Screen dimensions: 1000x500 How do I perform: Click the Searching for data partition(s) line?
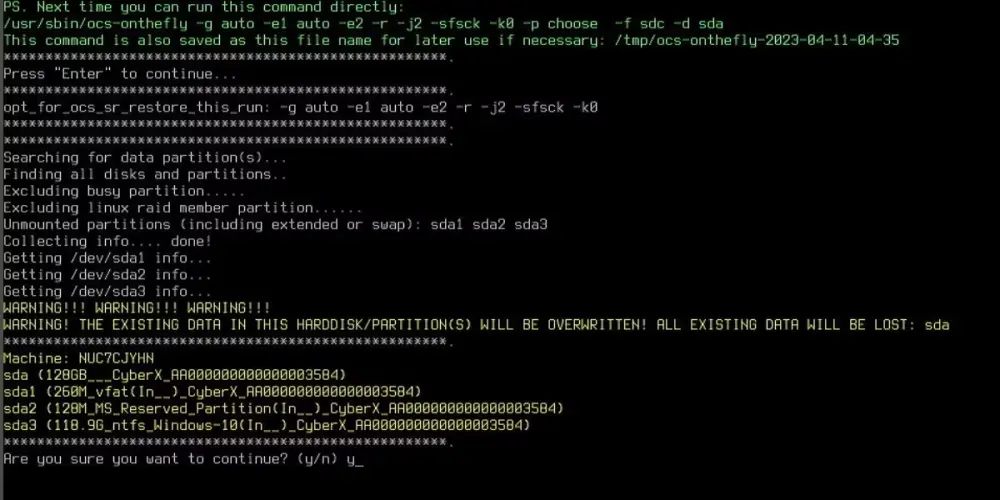[145, 158]
